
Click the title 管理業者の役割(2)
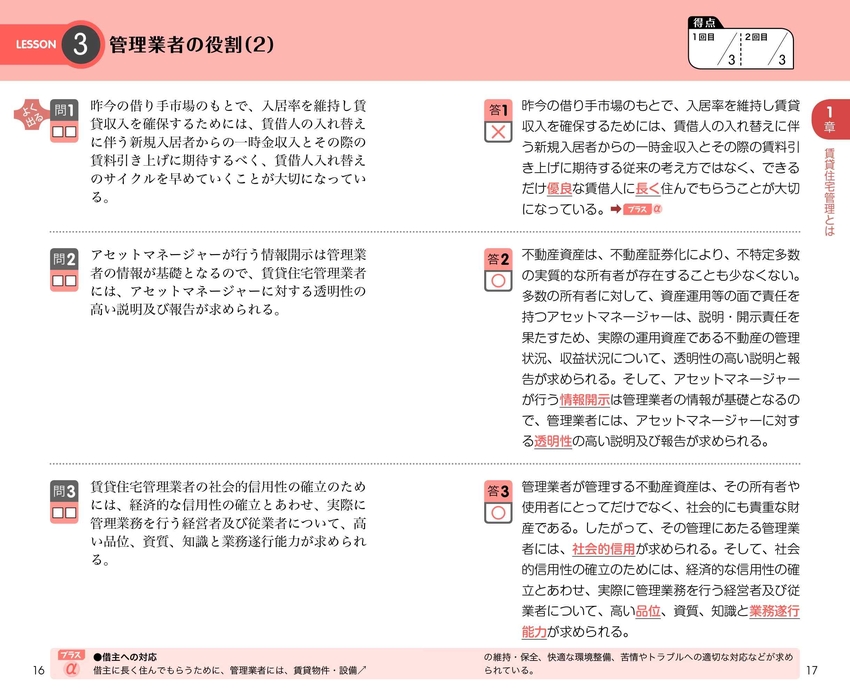click(x=191, y=44)
